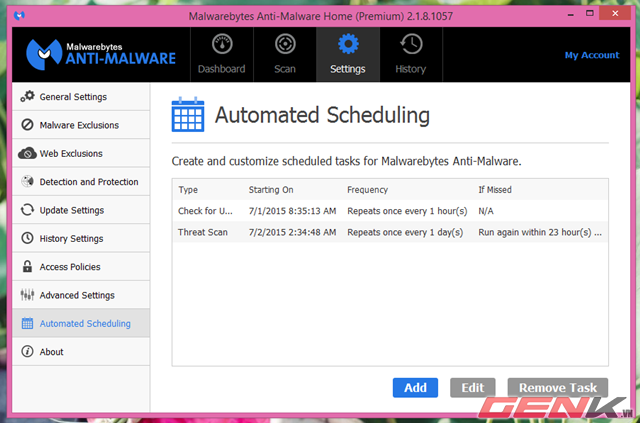Open the Access Policies section
This screenshot has width=640, height=423.
(81, 267)
